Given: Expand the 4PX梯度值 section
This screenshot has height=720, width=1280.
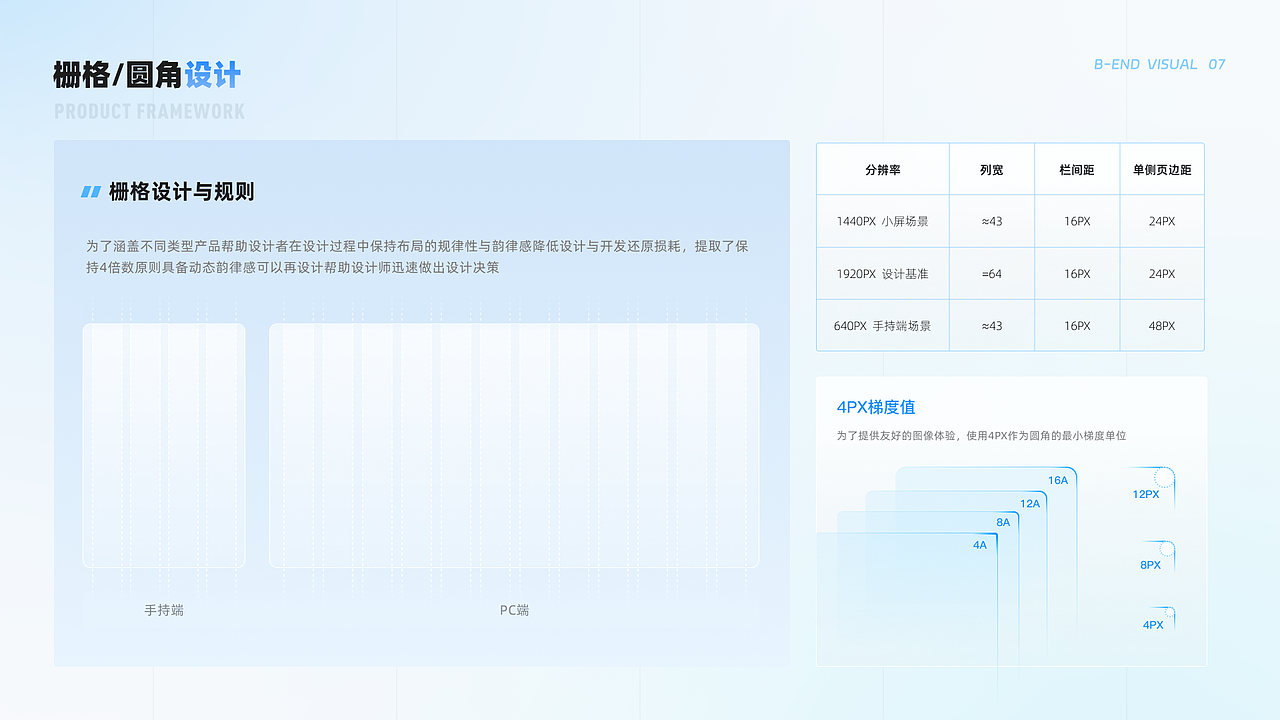Looking at the screenshot, I should tap(877, 407).
